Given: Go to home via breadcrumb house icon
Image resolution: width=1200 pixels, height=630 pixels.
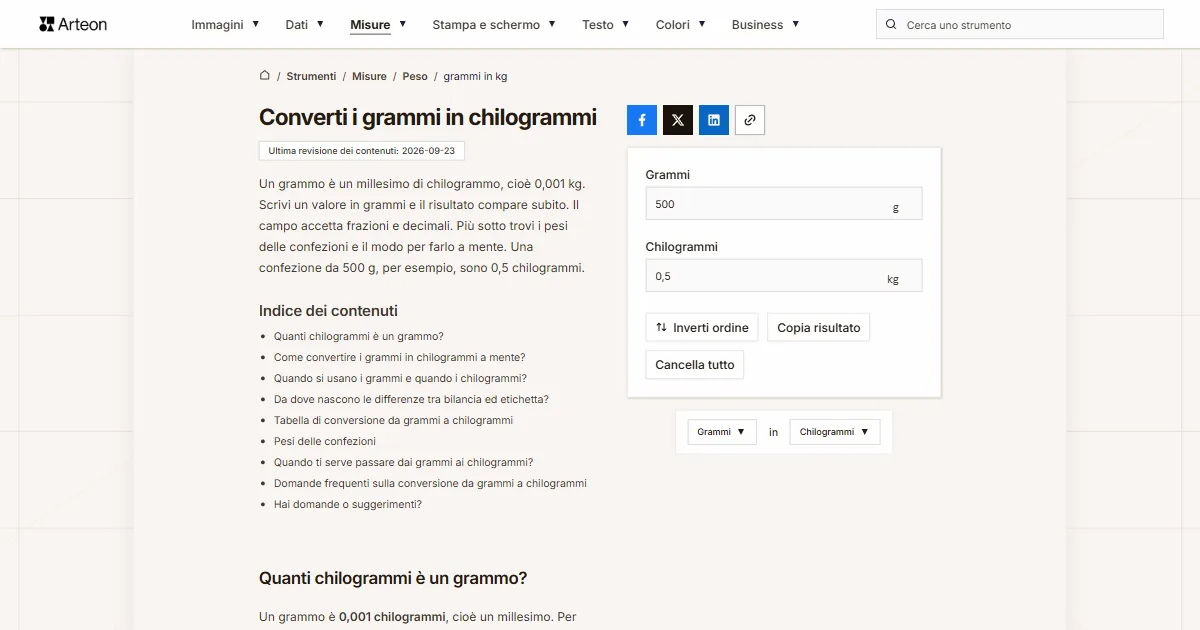Looking at the screenshot, I should [265, 75].
